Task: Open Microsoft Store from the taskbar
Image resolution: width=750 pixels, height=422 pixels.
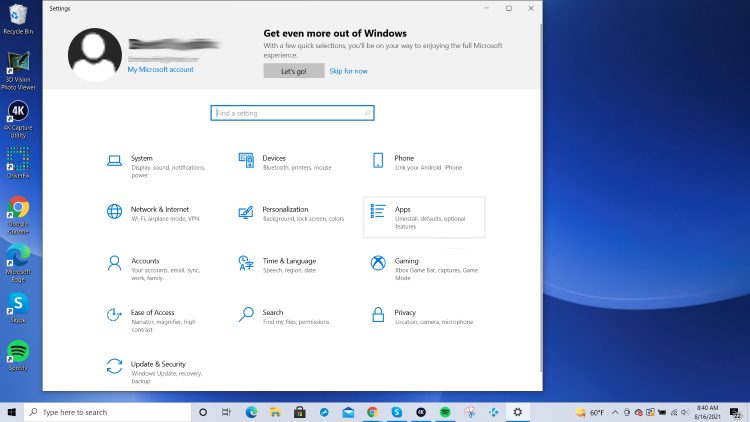Action: pos(300,412)
